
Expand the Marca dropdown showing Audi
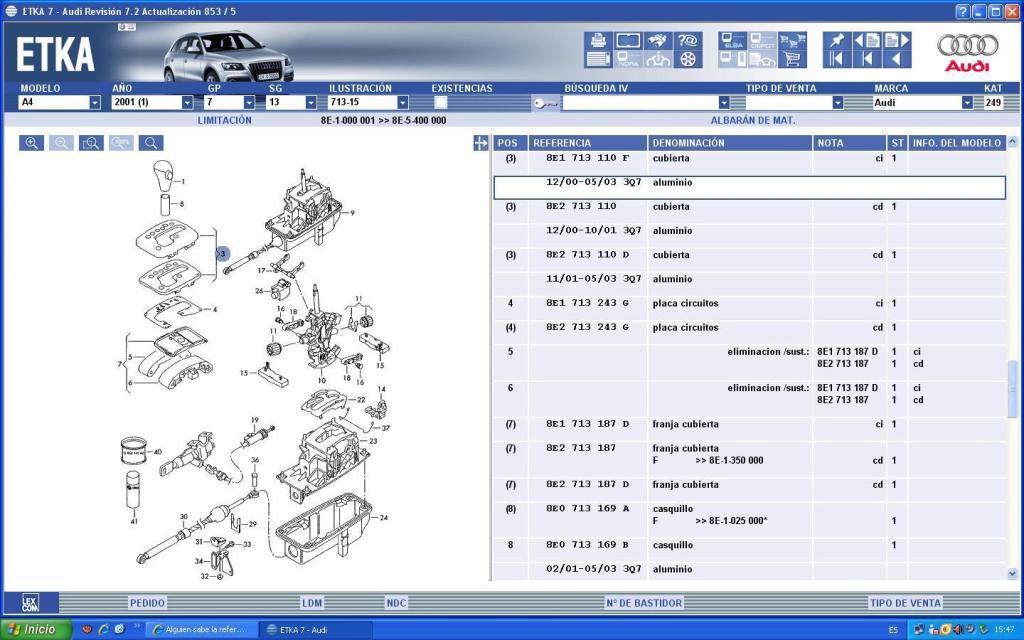point(967,103)
